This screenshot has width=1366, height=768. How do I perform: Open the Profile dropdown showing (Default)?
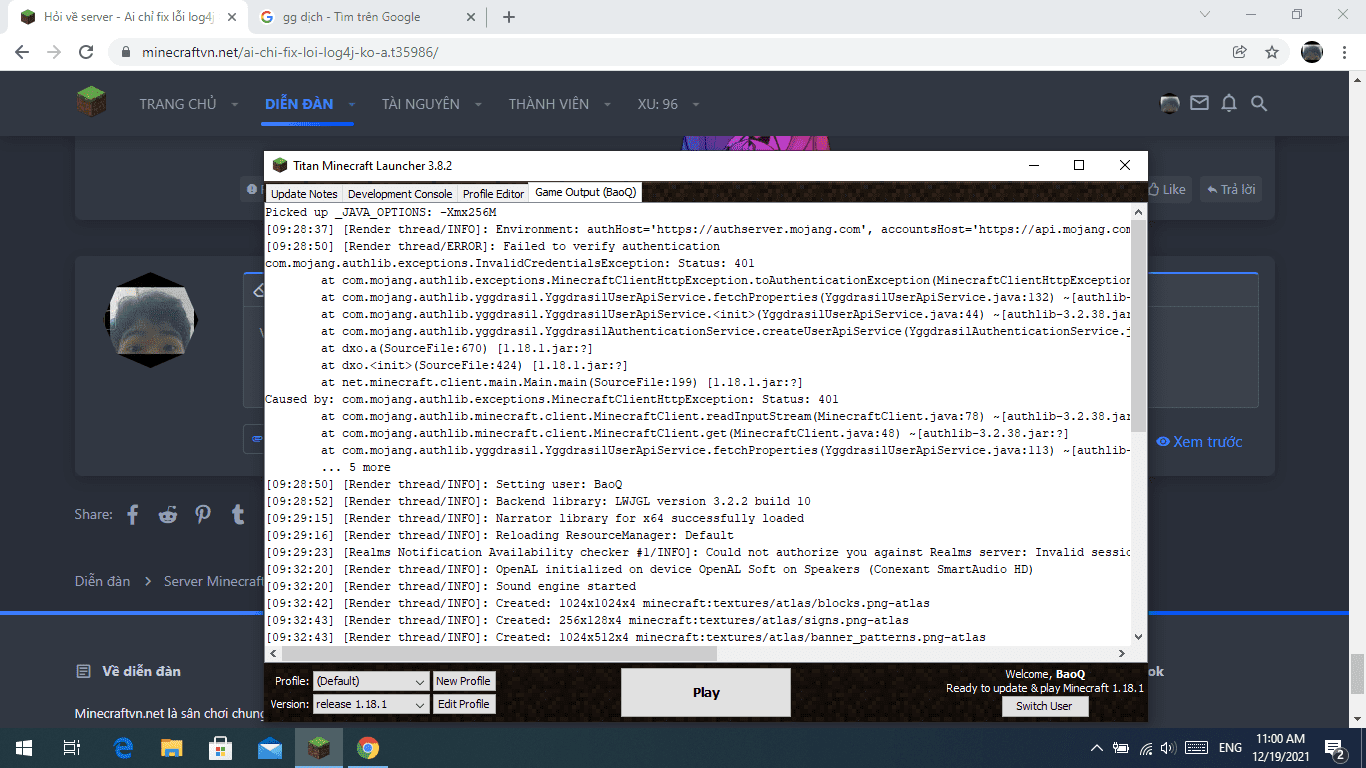tap(371, 681)
